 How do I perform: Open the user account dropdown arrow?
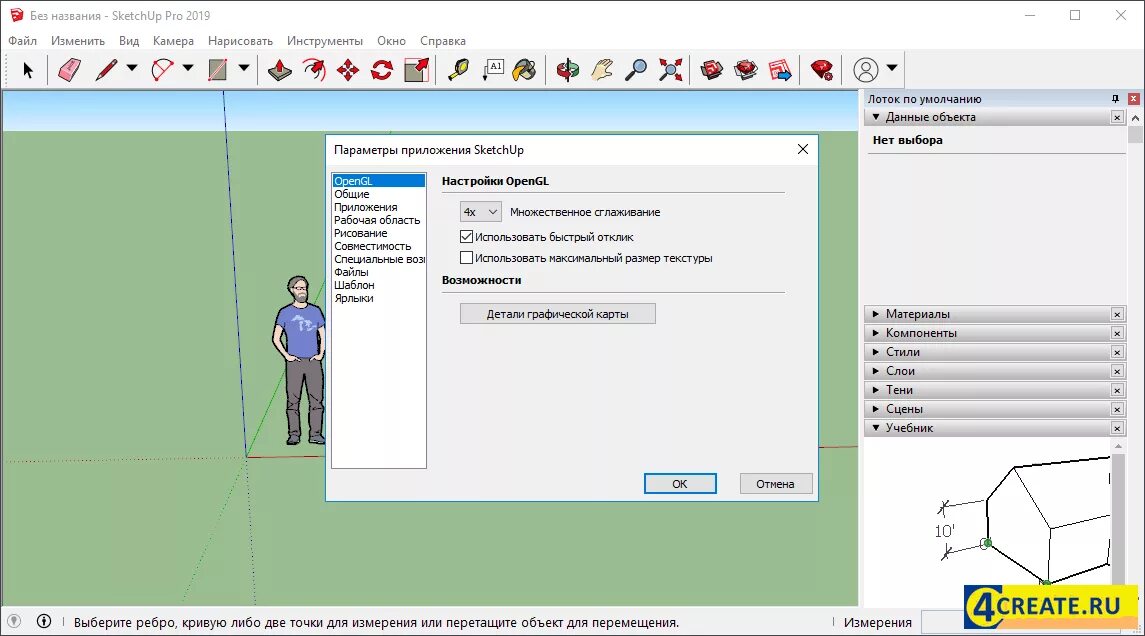(x=892, y=68)
